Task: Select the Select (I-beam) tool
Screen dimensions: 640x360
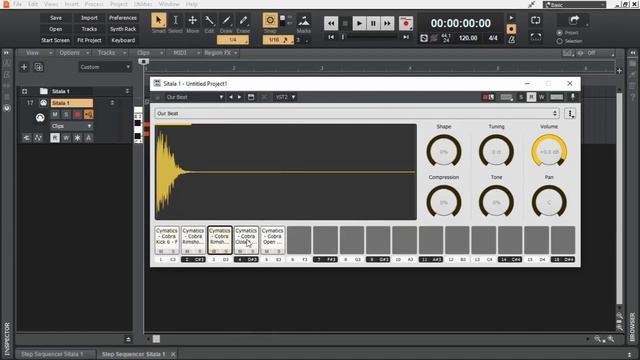Action: point(176,20)
